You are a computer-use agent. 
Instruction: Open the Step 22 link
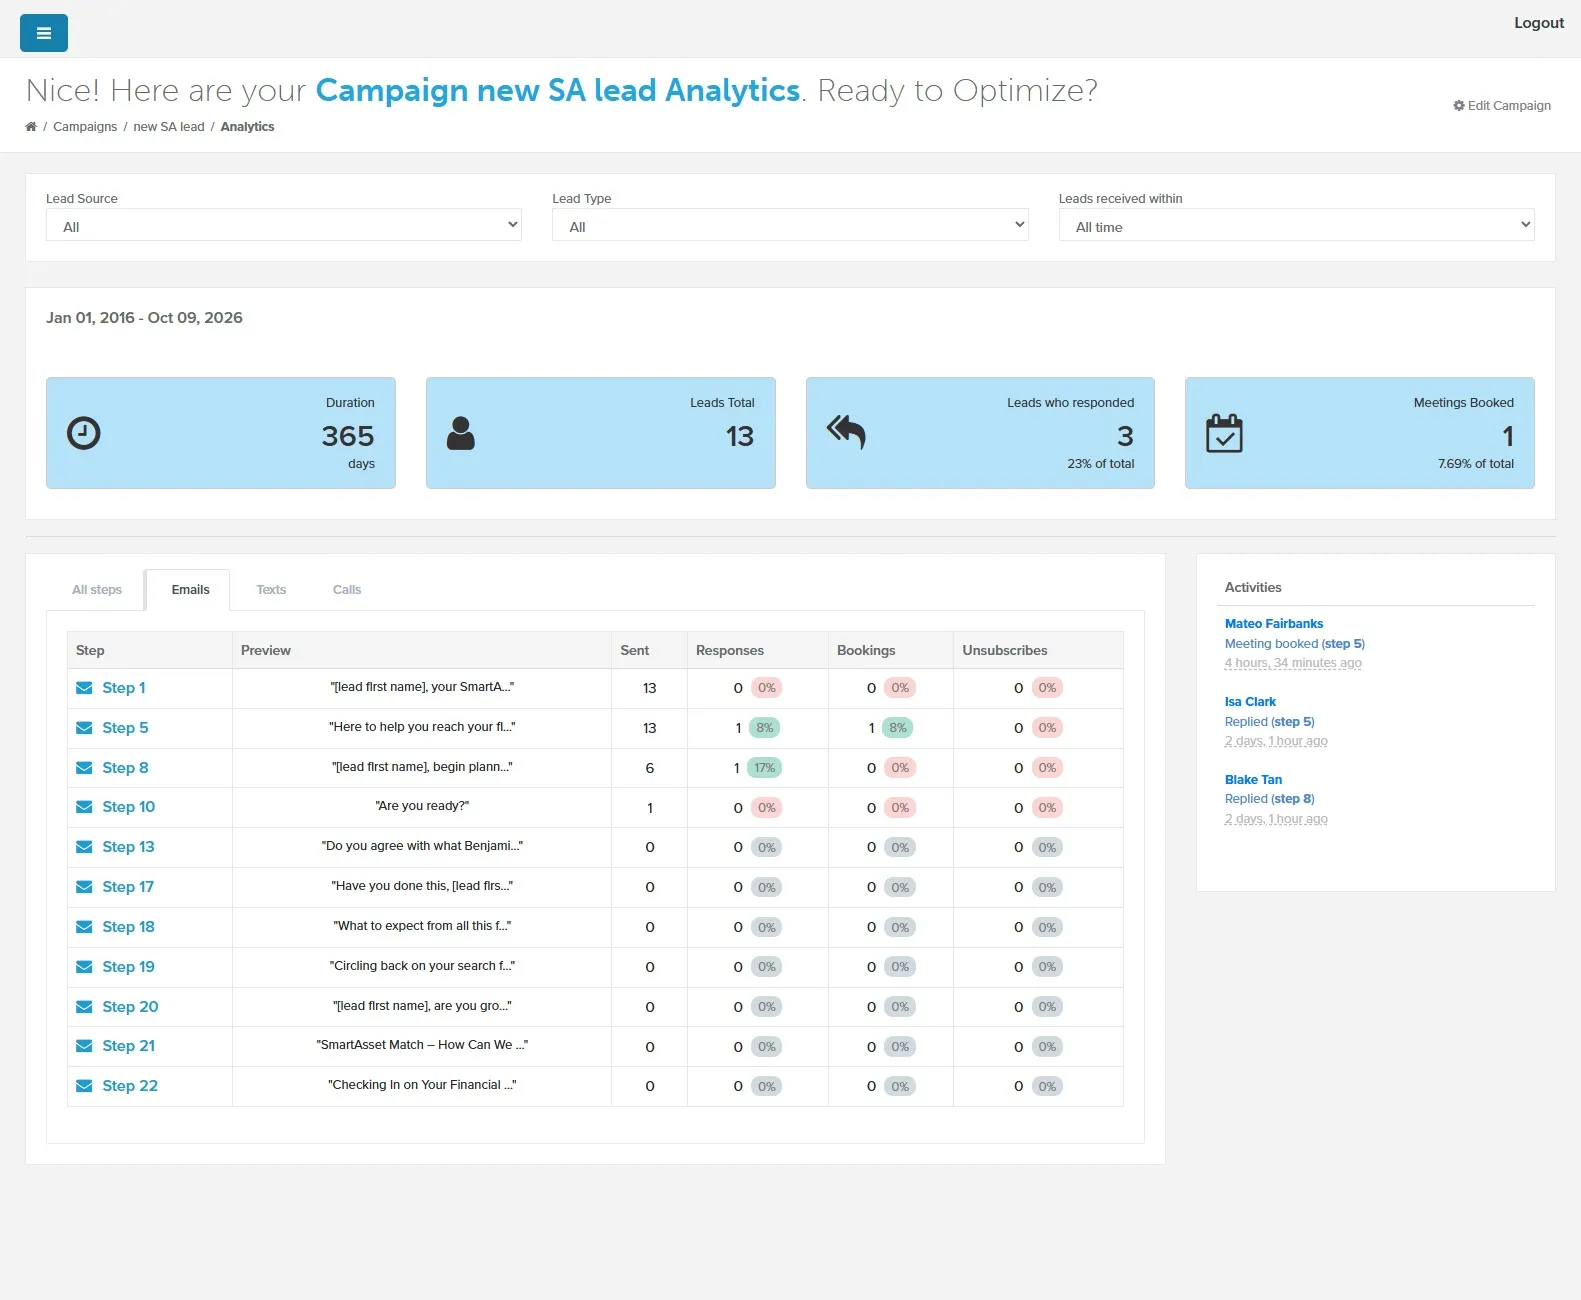(130, 1086)
